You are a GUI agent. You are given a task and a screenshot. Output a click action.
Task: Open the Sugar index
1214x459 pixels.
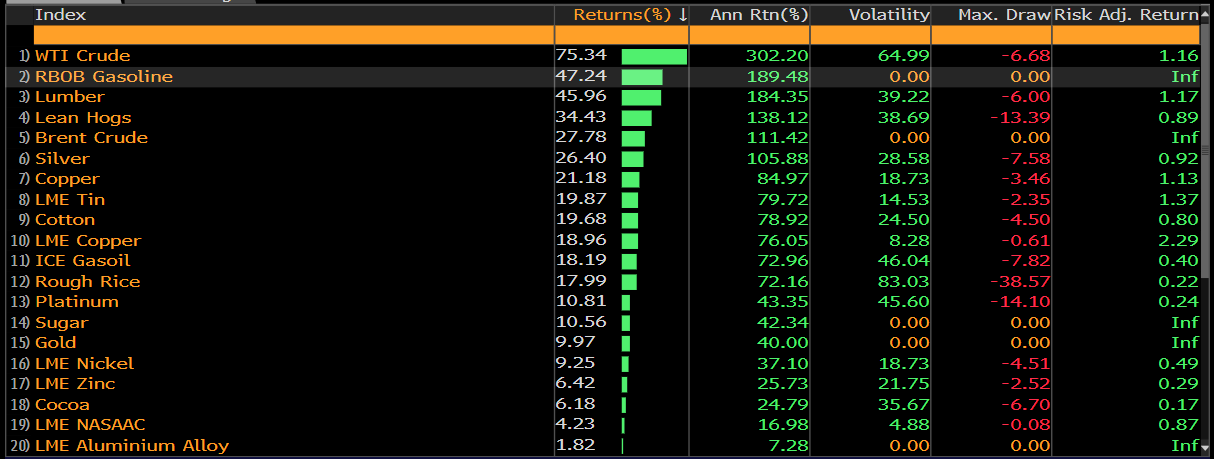pos(61,323)
